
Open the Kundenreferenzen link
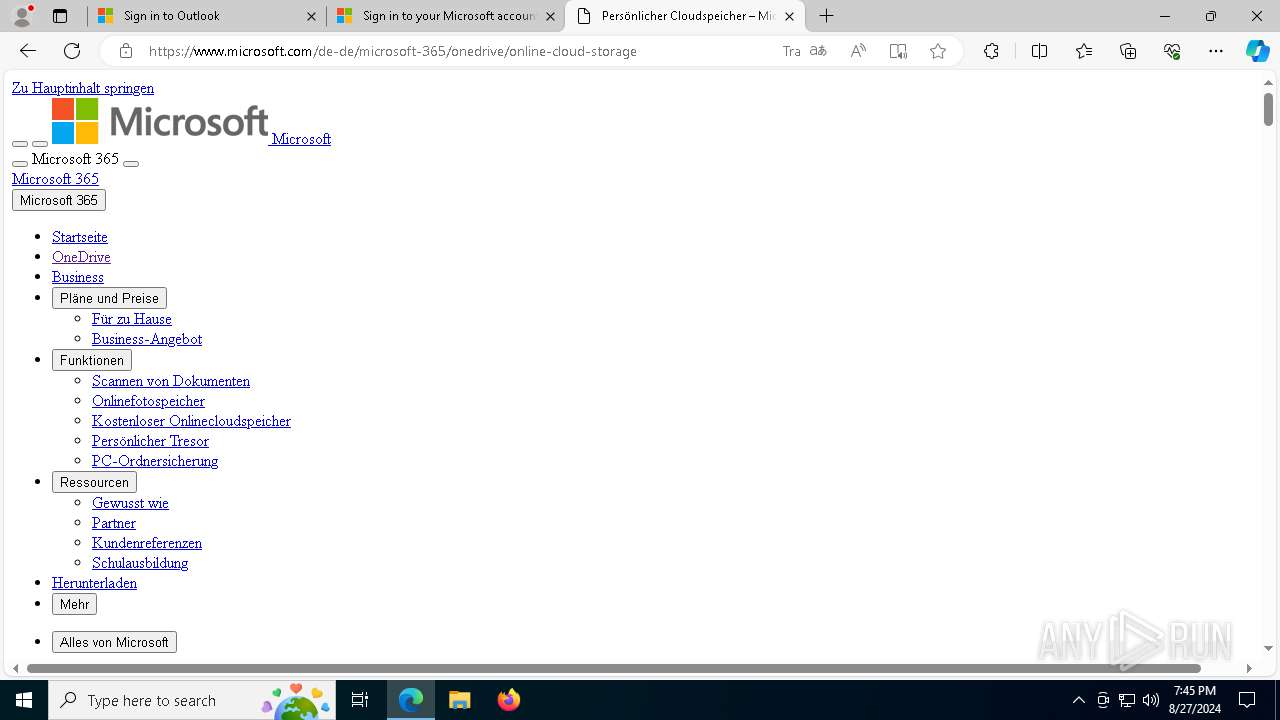[x=147, y=543]
